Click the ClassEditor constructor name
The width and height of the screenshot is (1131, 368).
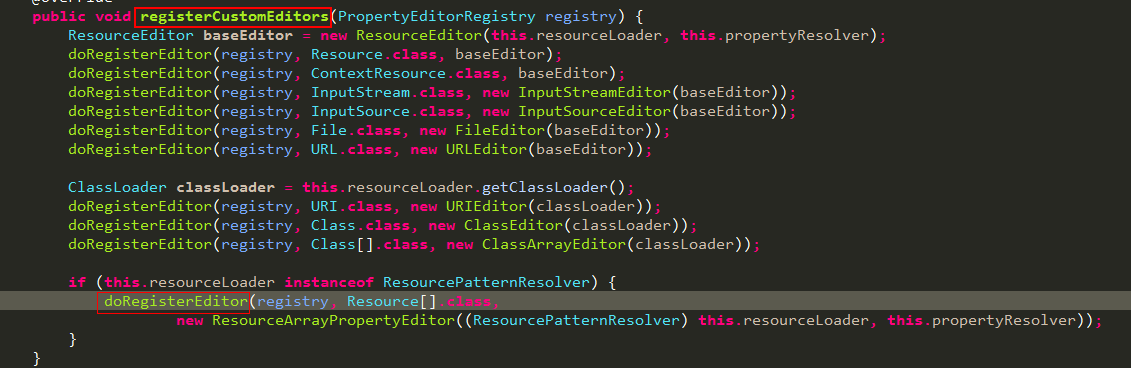point(514,225)
